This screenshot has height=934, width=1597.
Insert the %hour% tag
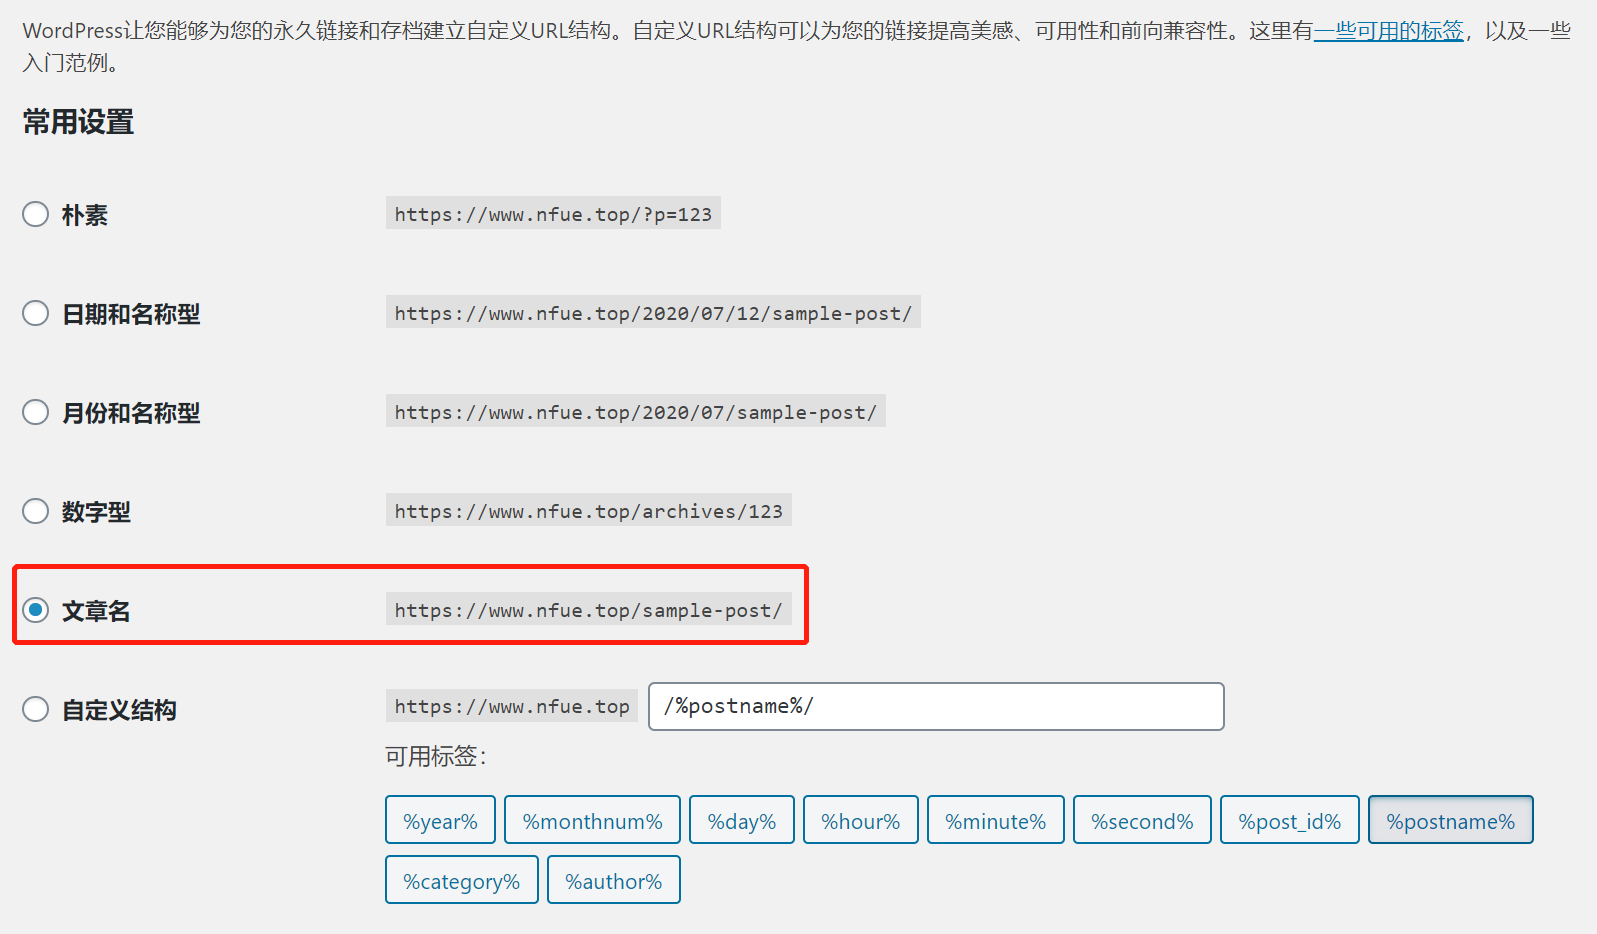[x=861, y=820]
